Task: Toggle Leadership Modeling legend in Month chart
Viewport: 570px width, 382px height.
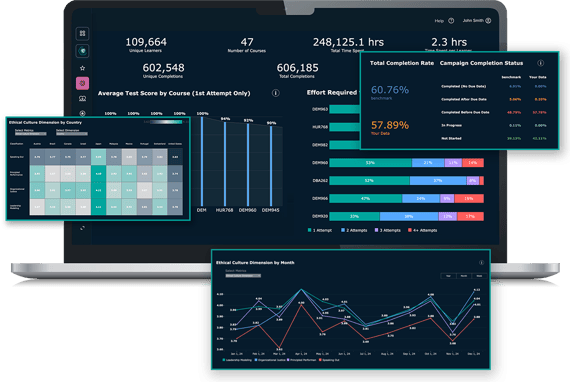Action: (237, 360)
